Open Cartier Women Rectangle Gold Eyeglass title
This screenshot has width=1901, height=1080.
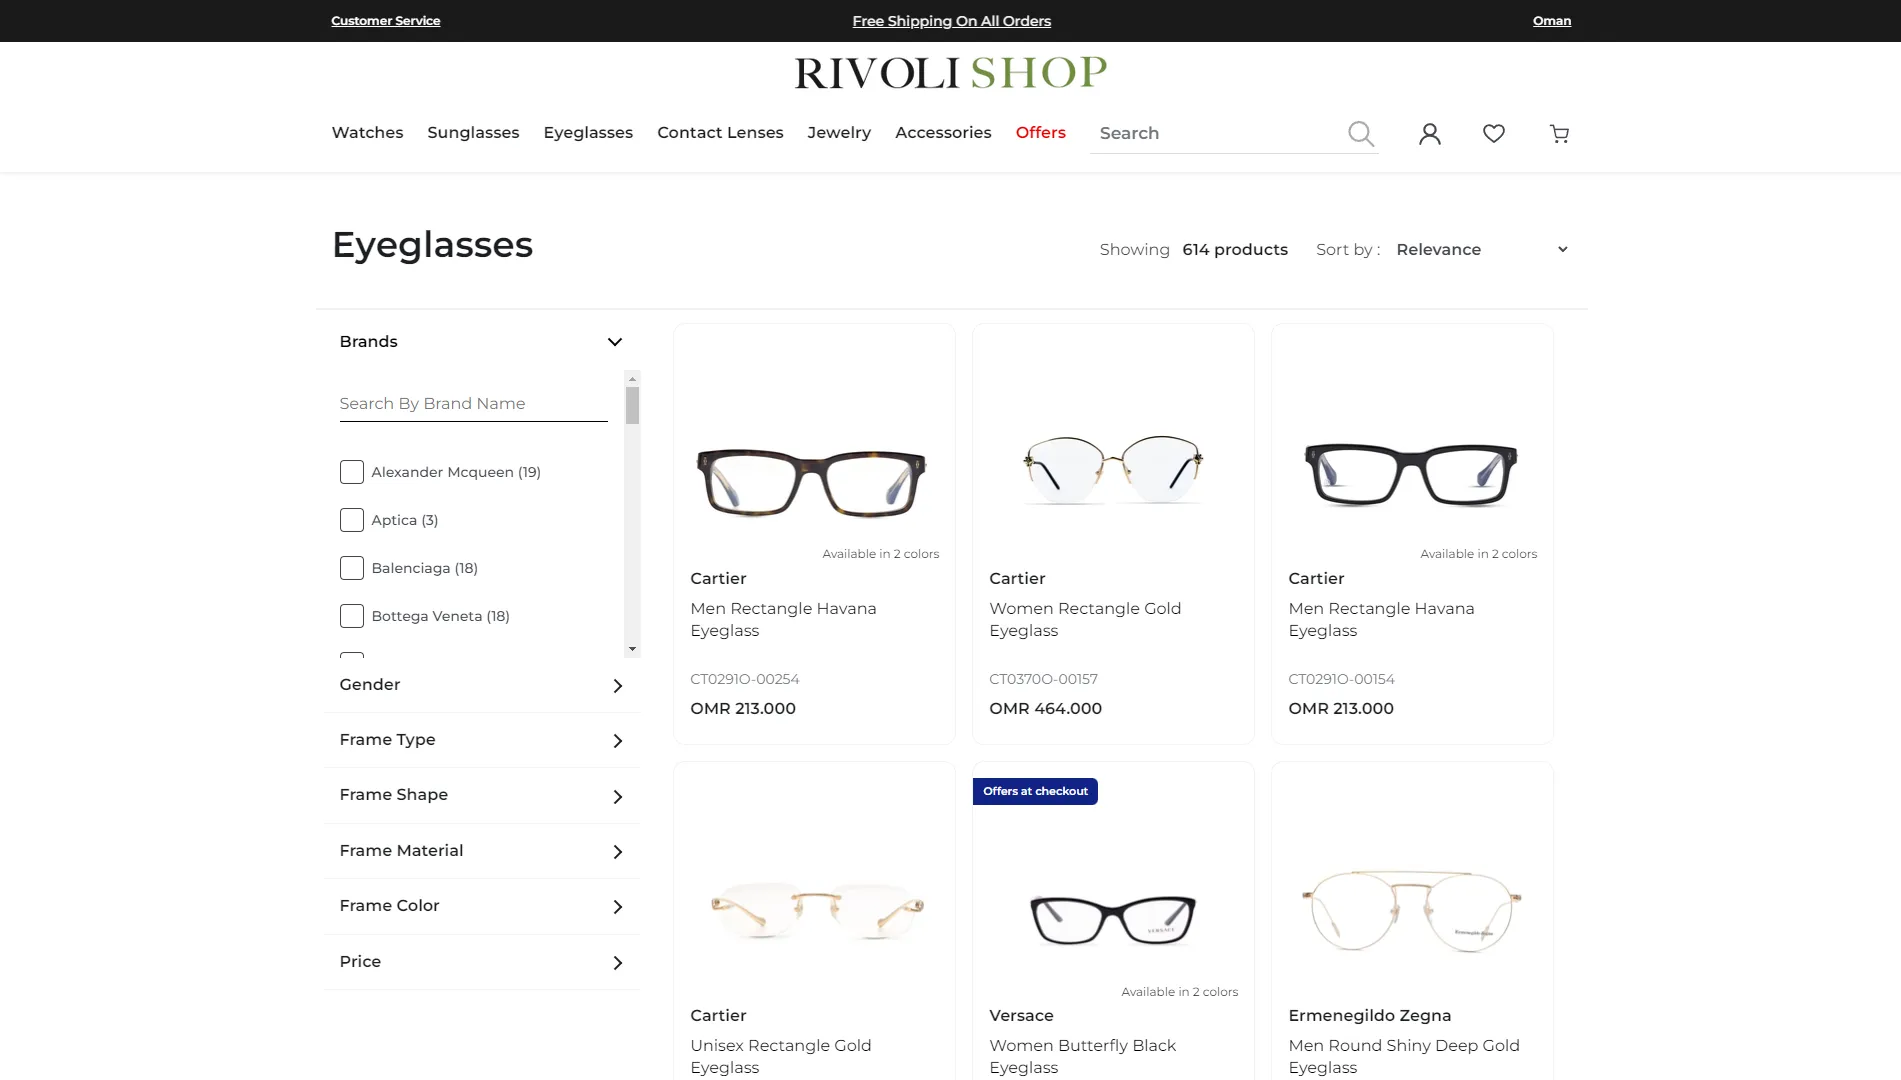pos(1085,619)
